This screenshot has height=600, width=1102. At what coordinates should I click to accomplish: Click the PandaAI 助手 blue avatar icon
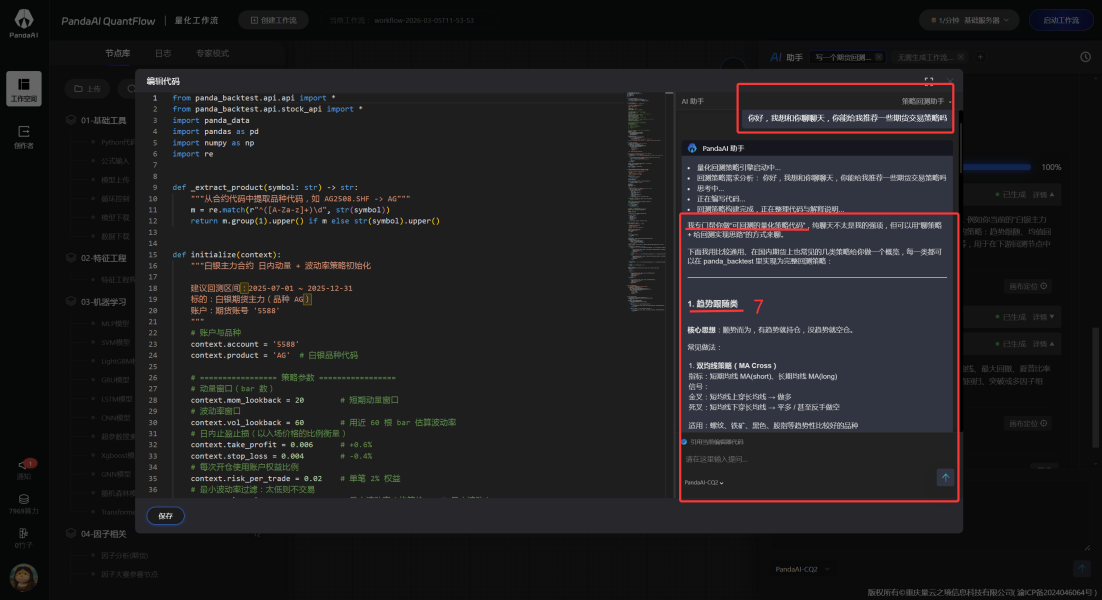tap(692, 148)
